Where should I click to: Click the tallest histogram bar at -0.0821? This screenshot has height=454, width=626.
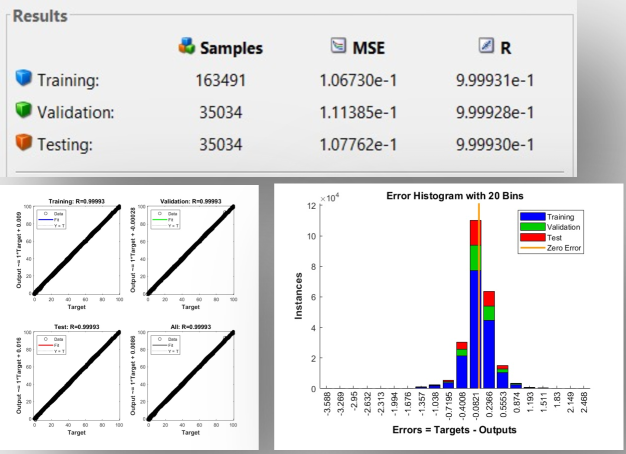click(x=475, y=304)
